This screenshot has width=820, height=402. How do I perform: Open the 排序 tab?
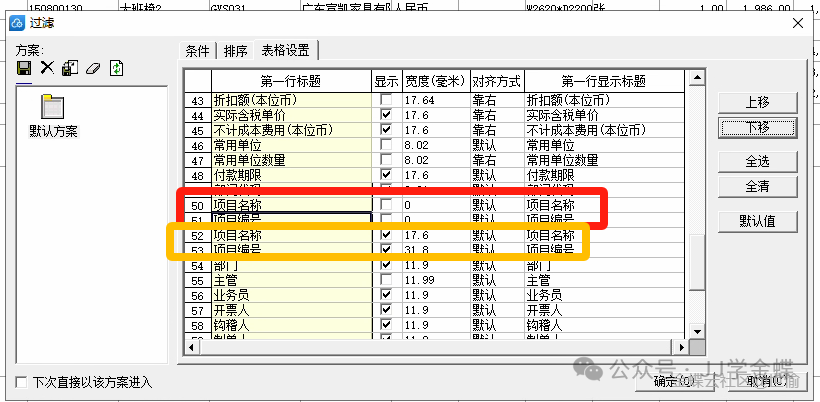(x=236, y=50)
